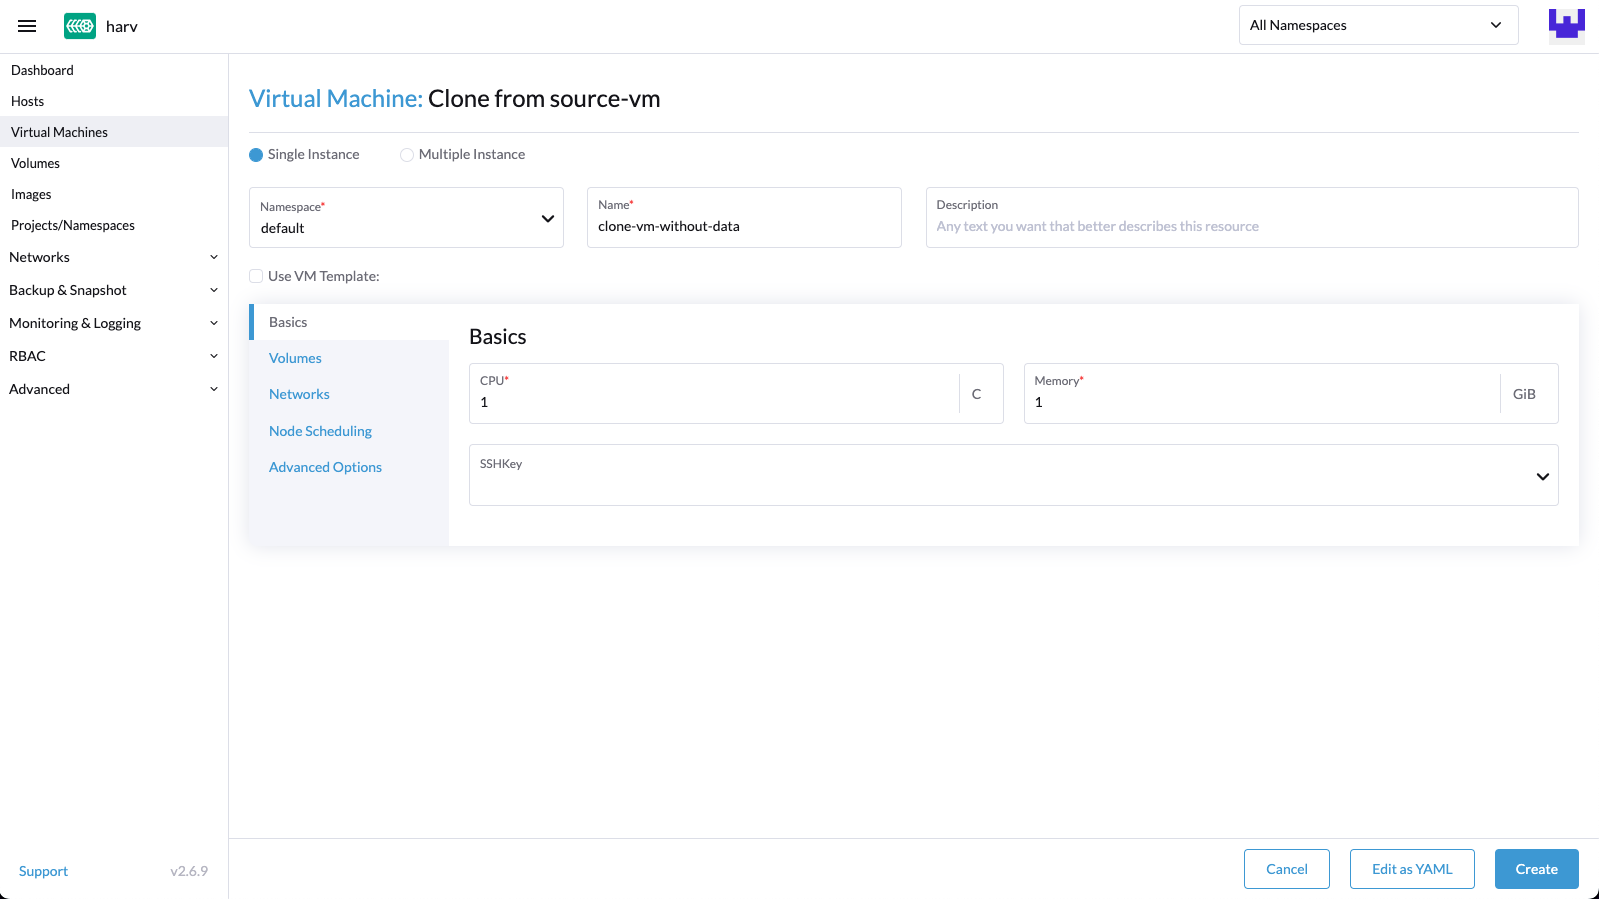Select the Multiple Instance option
Screen dimensions: 1599x899
click(x=407, y=155)
